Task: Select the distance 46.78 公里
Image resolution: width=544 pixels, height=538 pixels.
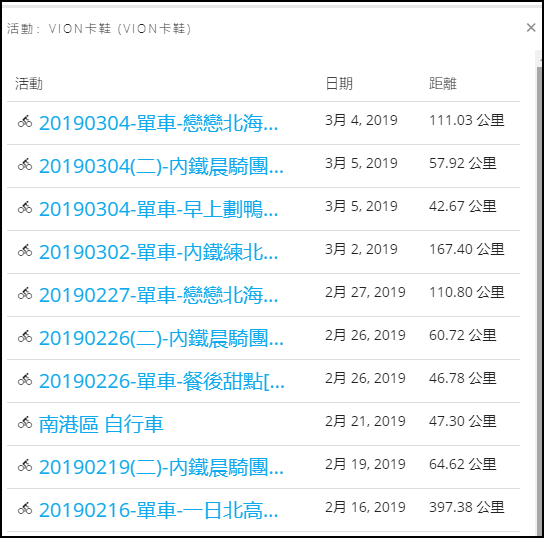Action: 463,378
